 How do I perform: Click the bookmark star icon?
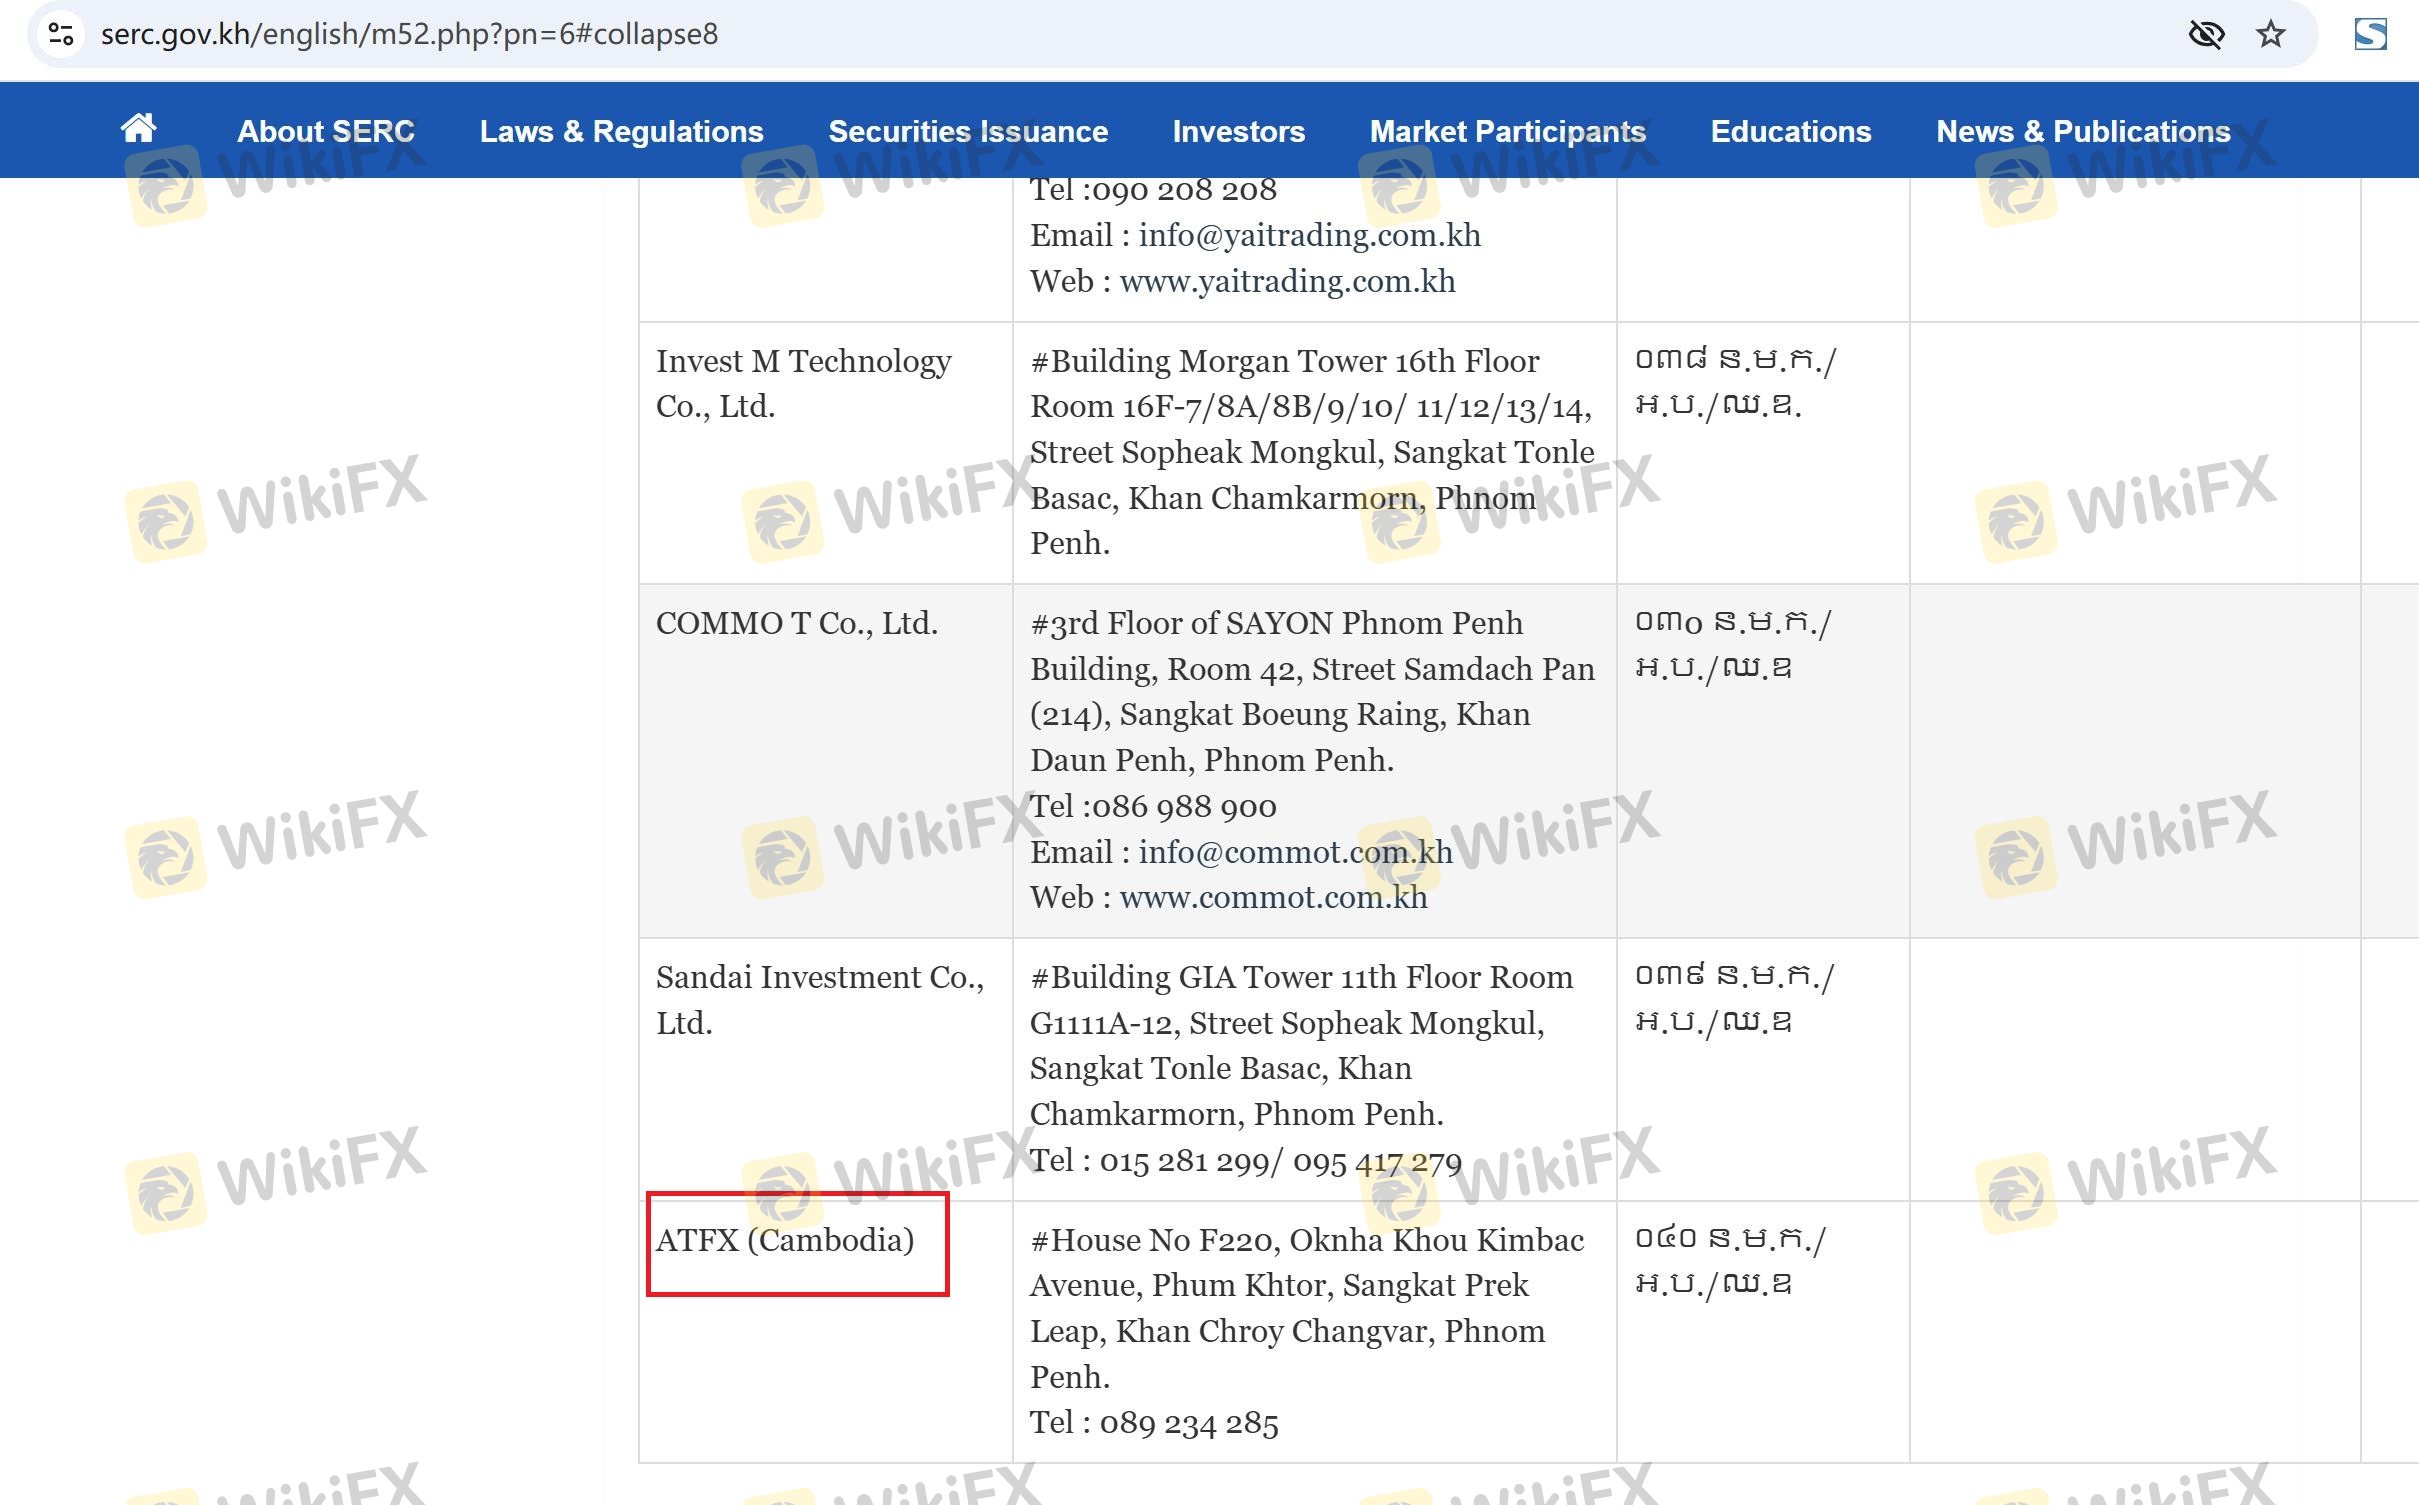click(2270, 35)
